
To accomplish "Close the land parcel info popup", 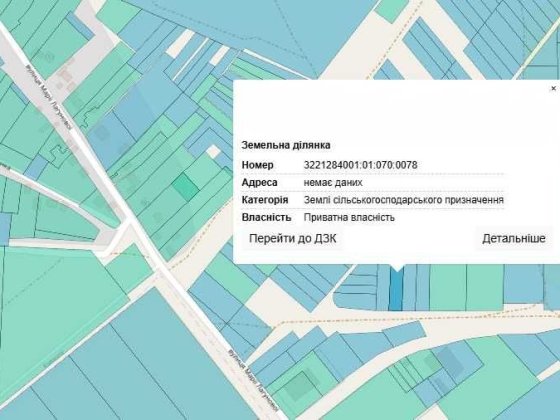I will pos(553,88).
